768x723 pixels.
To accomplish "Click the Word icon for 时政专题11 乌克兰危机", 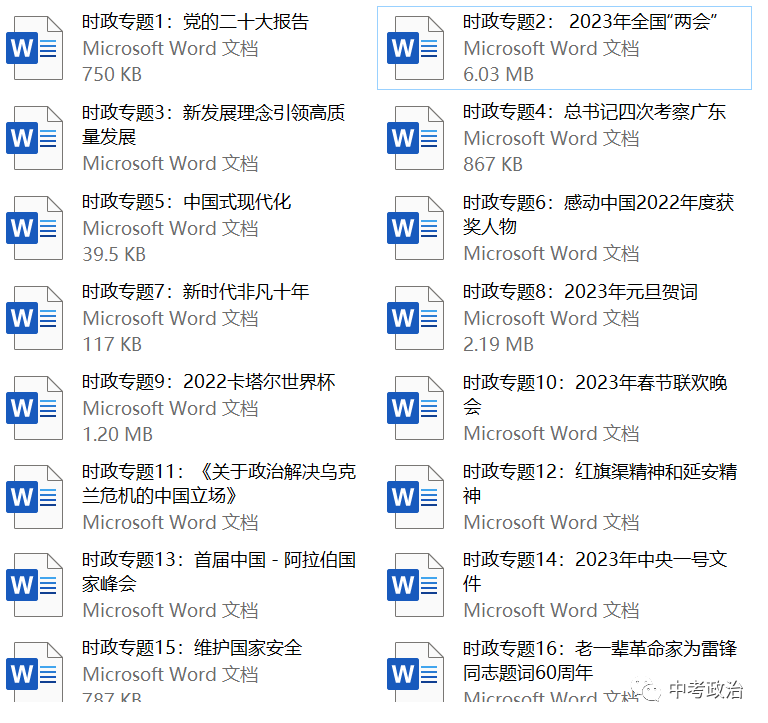I will click(x=34, y=497).
